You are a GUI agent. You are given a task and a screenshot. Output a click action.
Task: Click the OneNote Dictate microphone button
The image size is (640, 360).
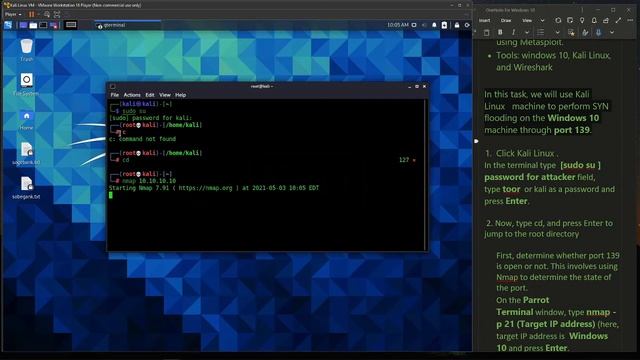click(599, 32)
